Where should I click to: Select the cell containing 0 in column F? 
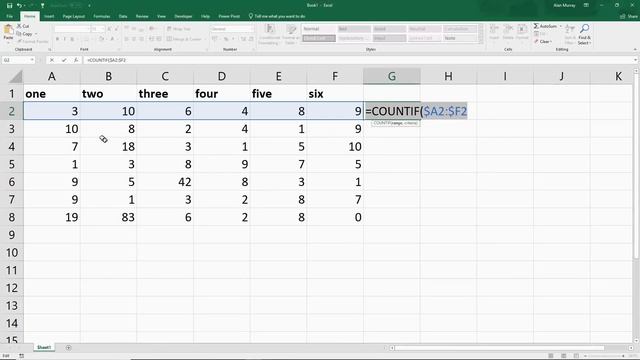tap(335, 217)
